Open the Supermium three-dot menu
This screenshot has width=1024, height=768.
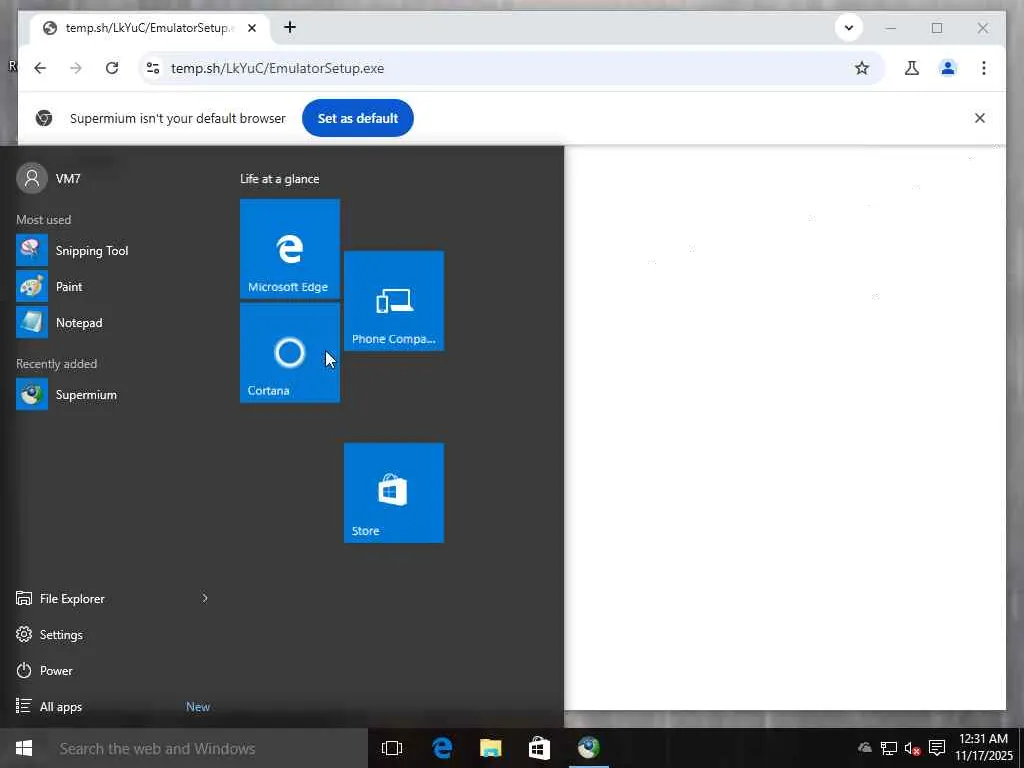tap(984, 68)
